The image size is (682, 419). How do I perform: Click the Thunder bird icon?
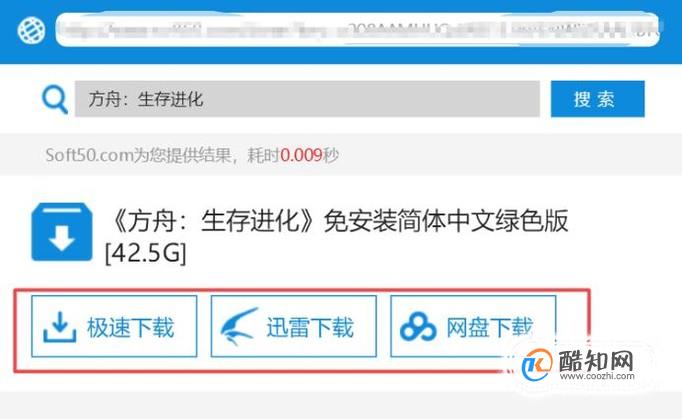[239, 327]
